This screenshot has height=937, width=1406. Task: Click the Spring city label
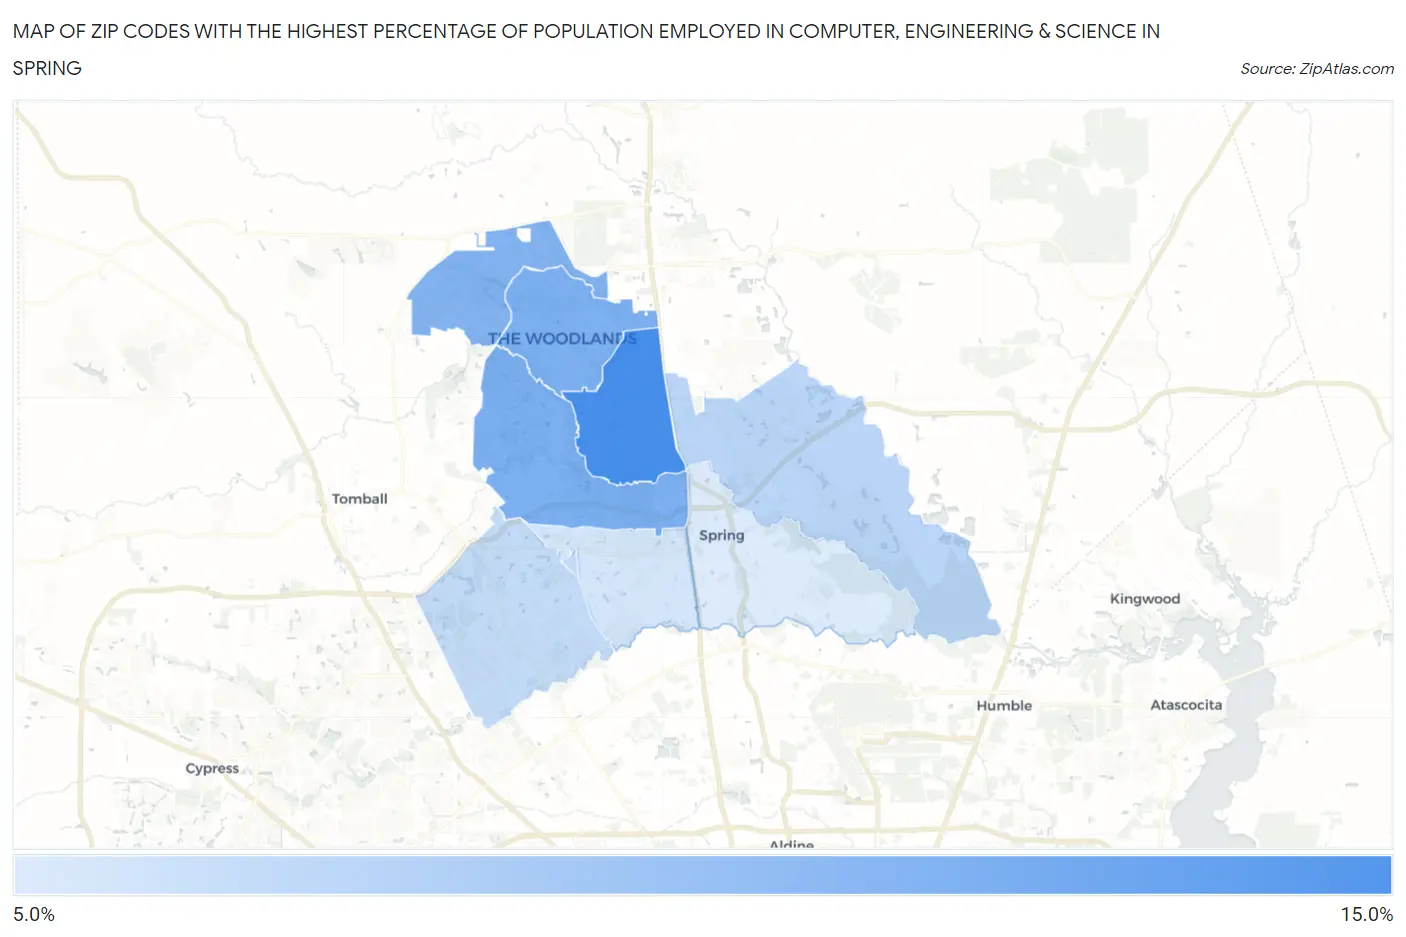721,536
